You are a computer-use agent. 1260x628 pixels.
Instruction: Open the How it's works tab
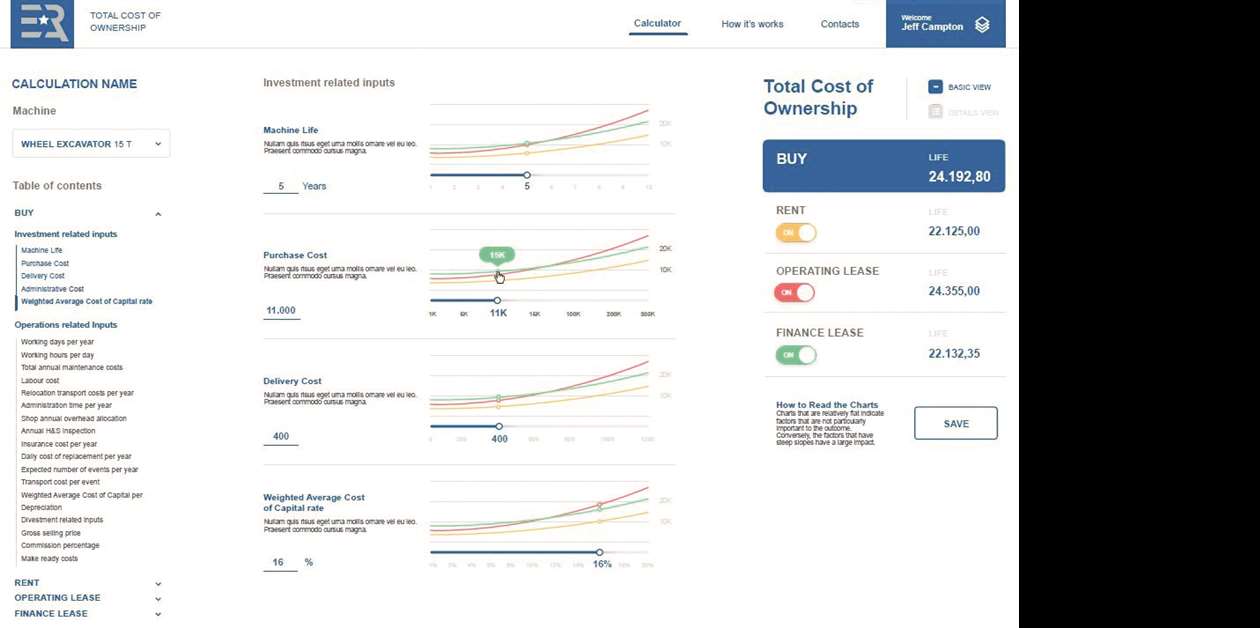pyautogui.click(x=752, y=24)
